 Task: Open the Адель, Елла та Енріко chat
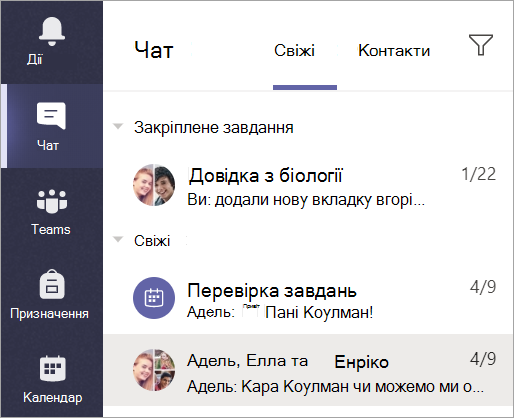308,370
